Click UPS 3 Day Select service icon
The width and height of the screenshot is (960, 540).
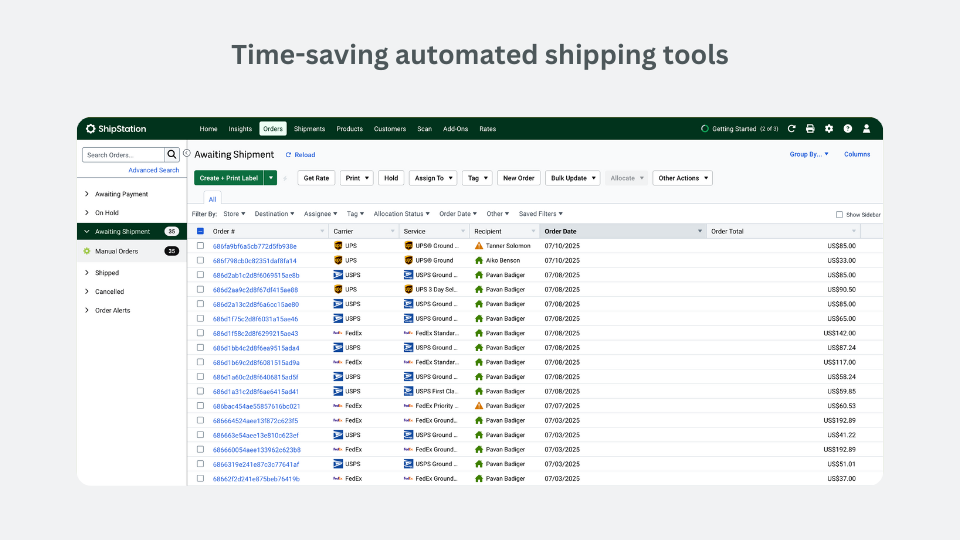tap(408, 290)
